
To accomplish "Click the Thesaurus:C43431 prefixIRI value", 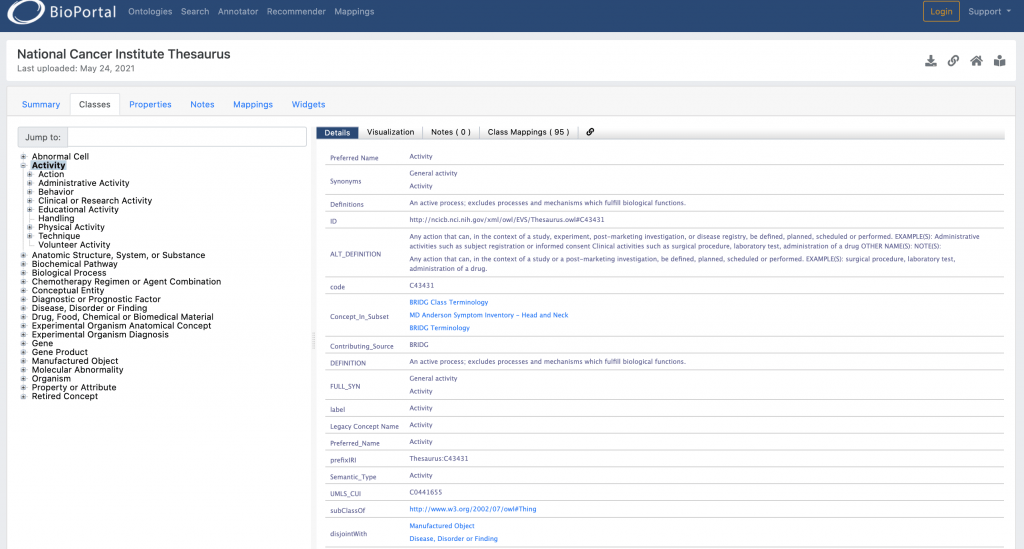I will coord(438,459).
